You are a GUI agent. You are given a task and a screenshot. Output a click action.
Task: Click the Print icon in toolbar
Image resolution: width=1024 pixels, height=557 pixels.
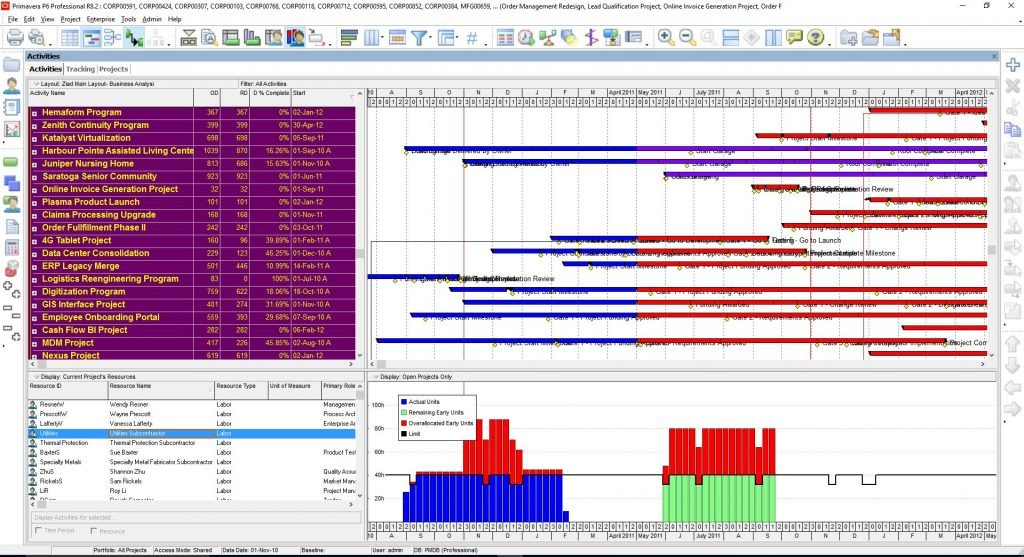tap(14, 37)
